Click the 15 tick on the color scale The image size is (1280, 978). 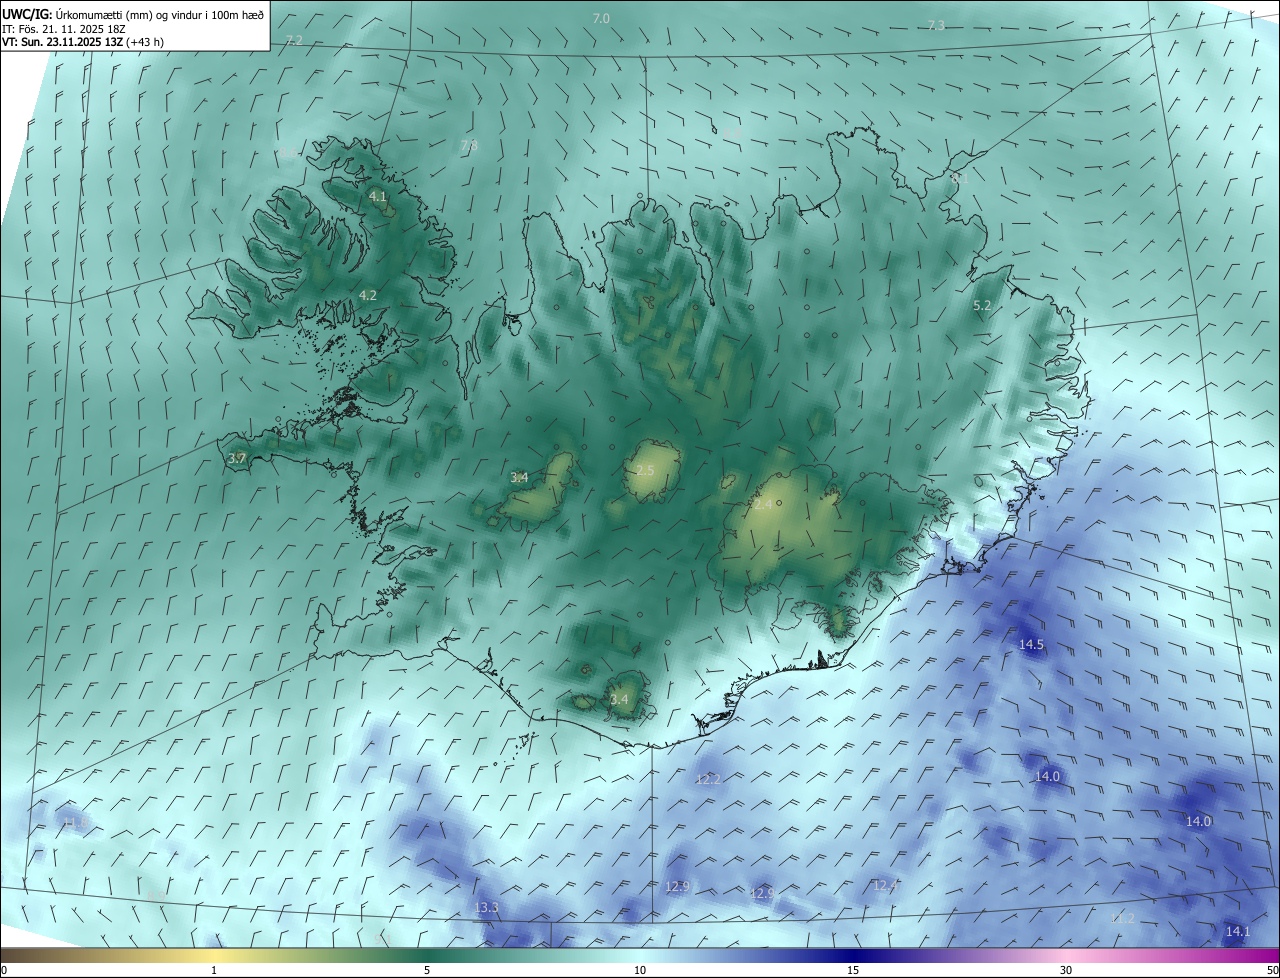pyautogui.click(x=853, y=970)
